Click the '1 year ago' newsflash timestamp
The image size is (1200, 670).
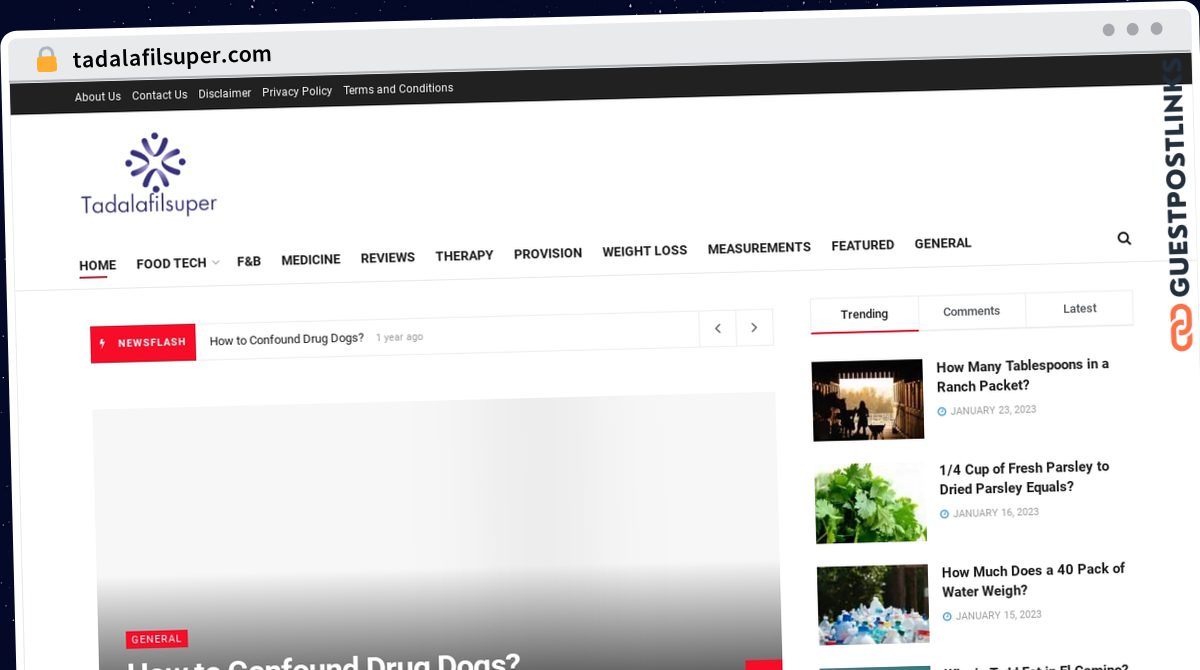point(399,337)
